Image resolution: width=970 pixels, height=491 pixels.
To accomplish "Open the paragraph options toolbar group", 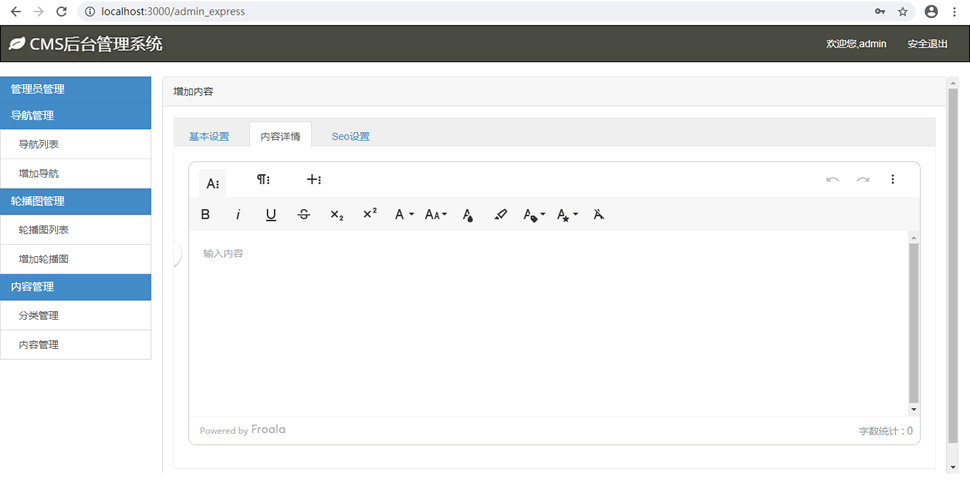I will coord(263,179).
